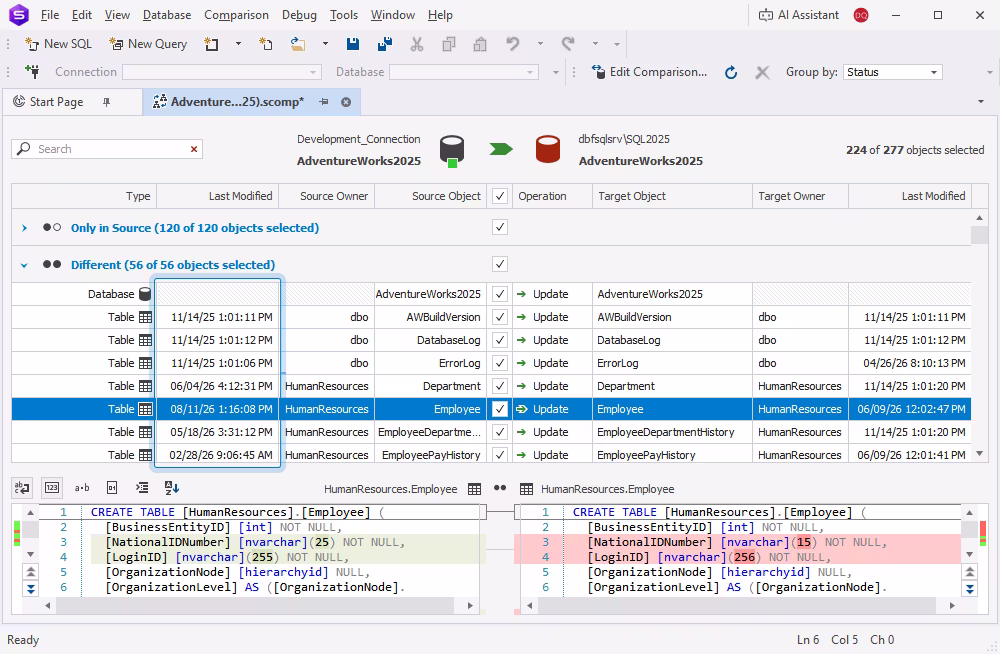Expand the Only in Source group

[x=24, y=228]
